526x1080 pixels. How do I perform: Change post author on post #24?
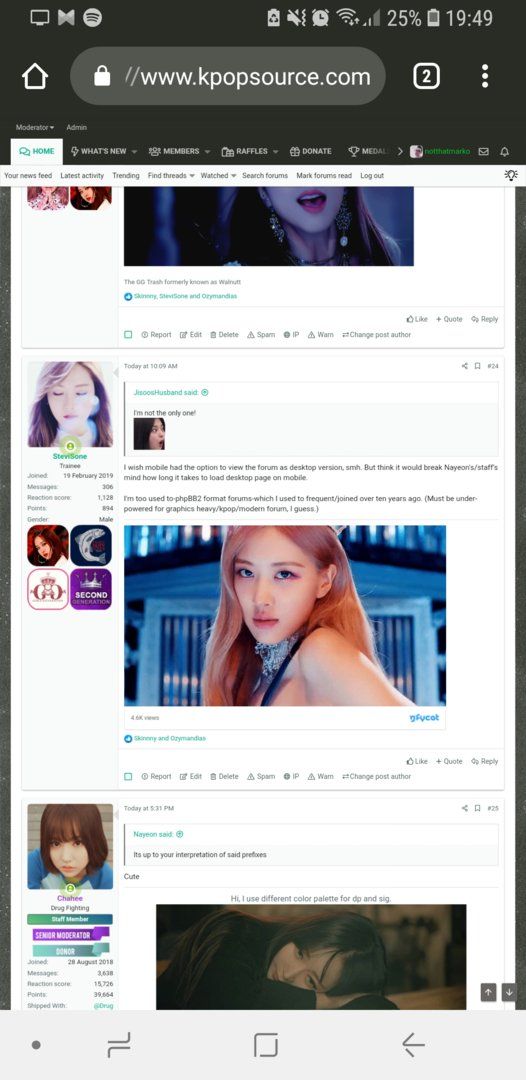tap(377, 776)
